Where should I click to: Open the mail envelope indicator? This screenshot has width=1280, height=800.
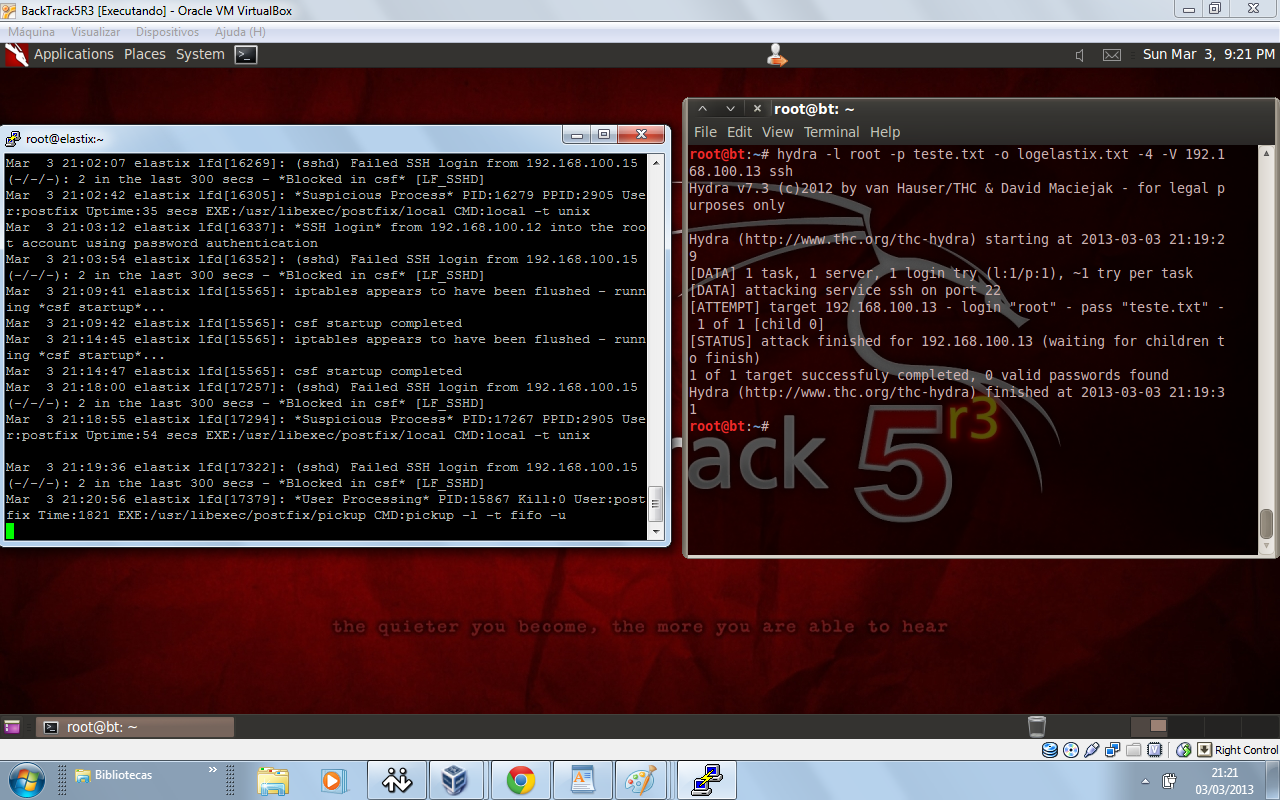point(1112,55)
